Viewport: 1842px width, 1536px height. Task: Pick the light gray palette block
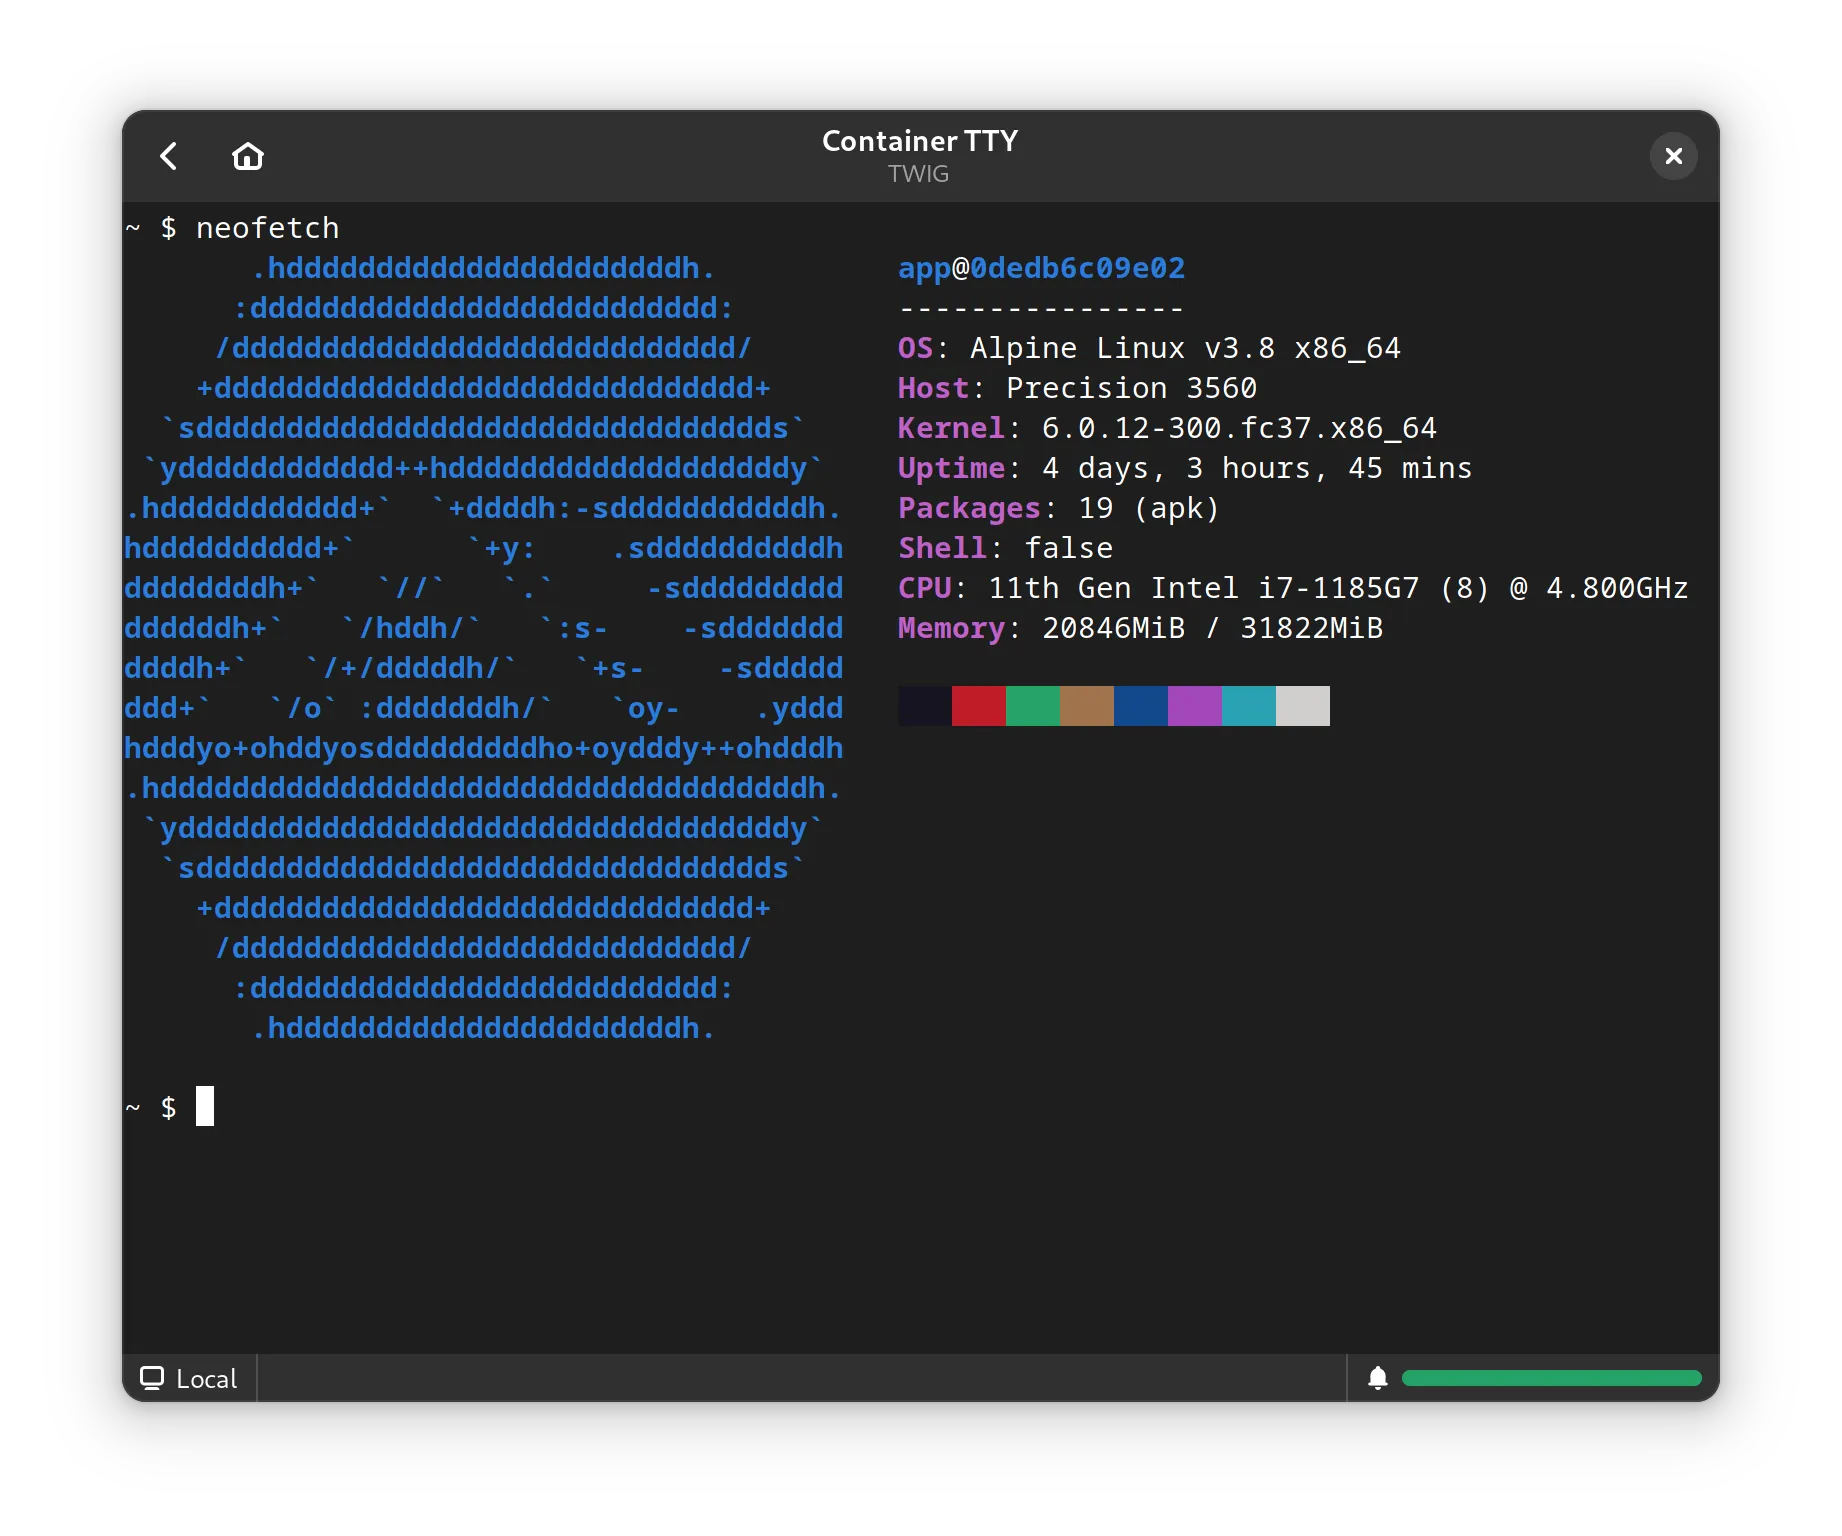(1302, 706)
